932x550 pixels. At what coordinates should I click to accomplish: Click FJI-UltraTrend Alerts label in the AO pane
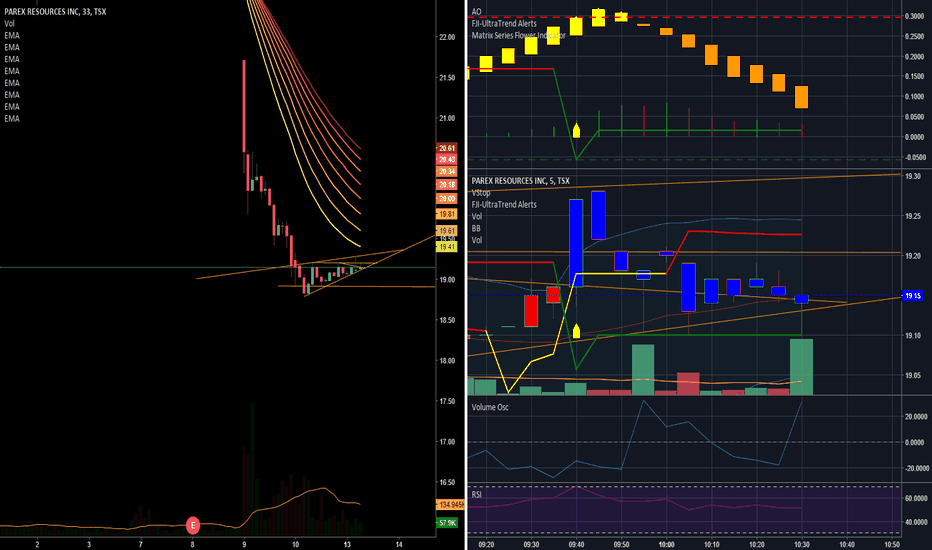[x=504, y=24]
